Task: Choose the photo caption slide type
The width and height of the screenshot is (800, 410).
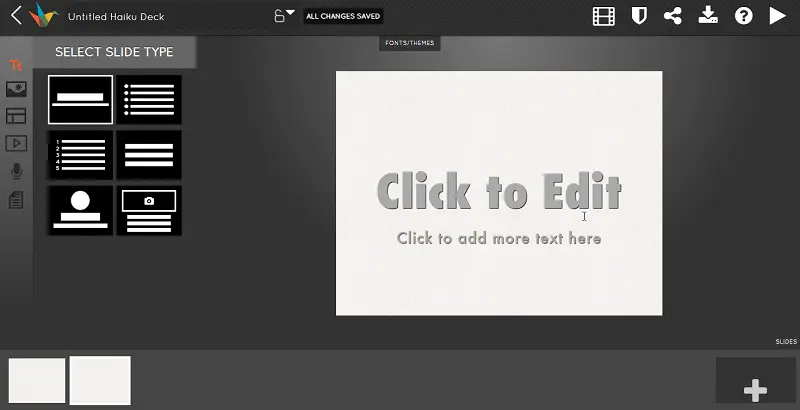Action: click(x=149, y=210)
